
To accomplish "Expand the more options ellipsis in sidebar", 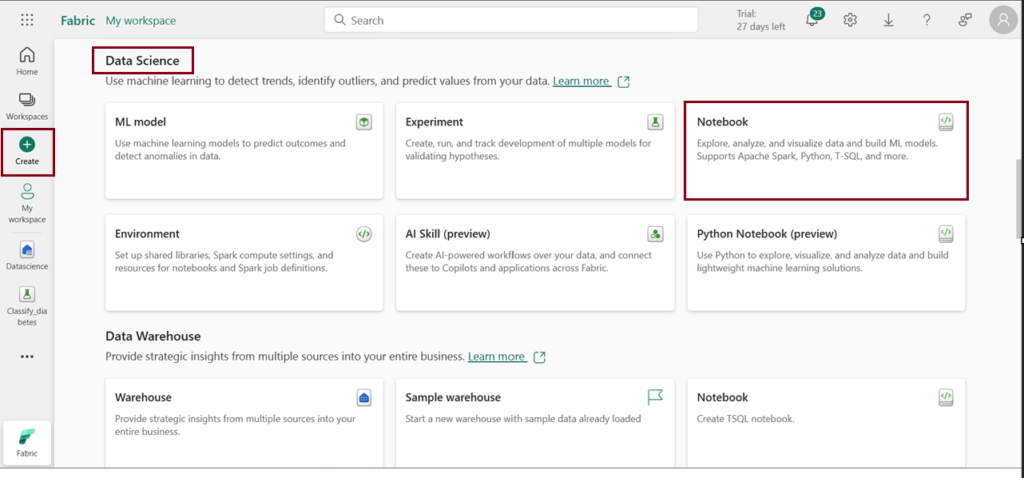I will click(27, 356).
